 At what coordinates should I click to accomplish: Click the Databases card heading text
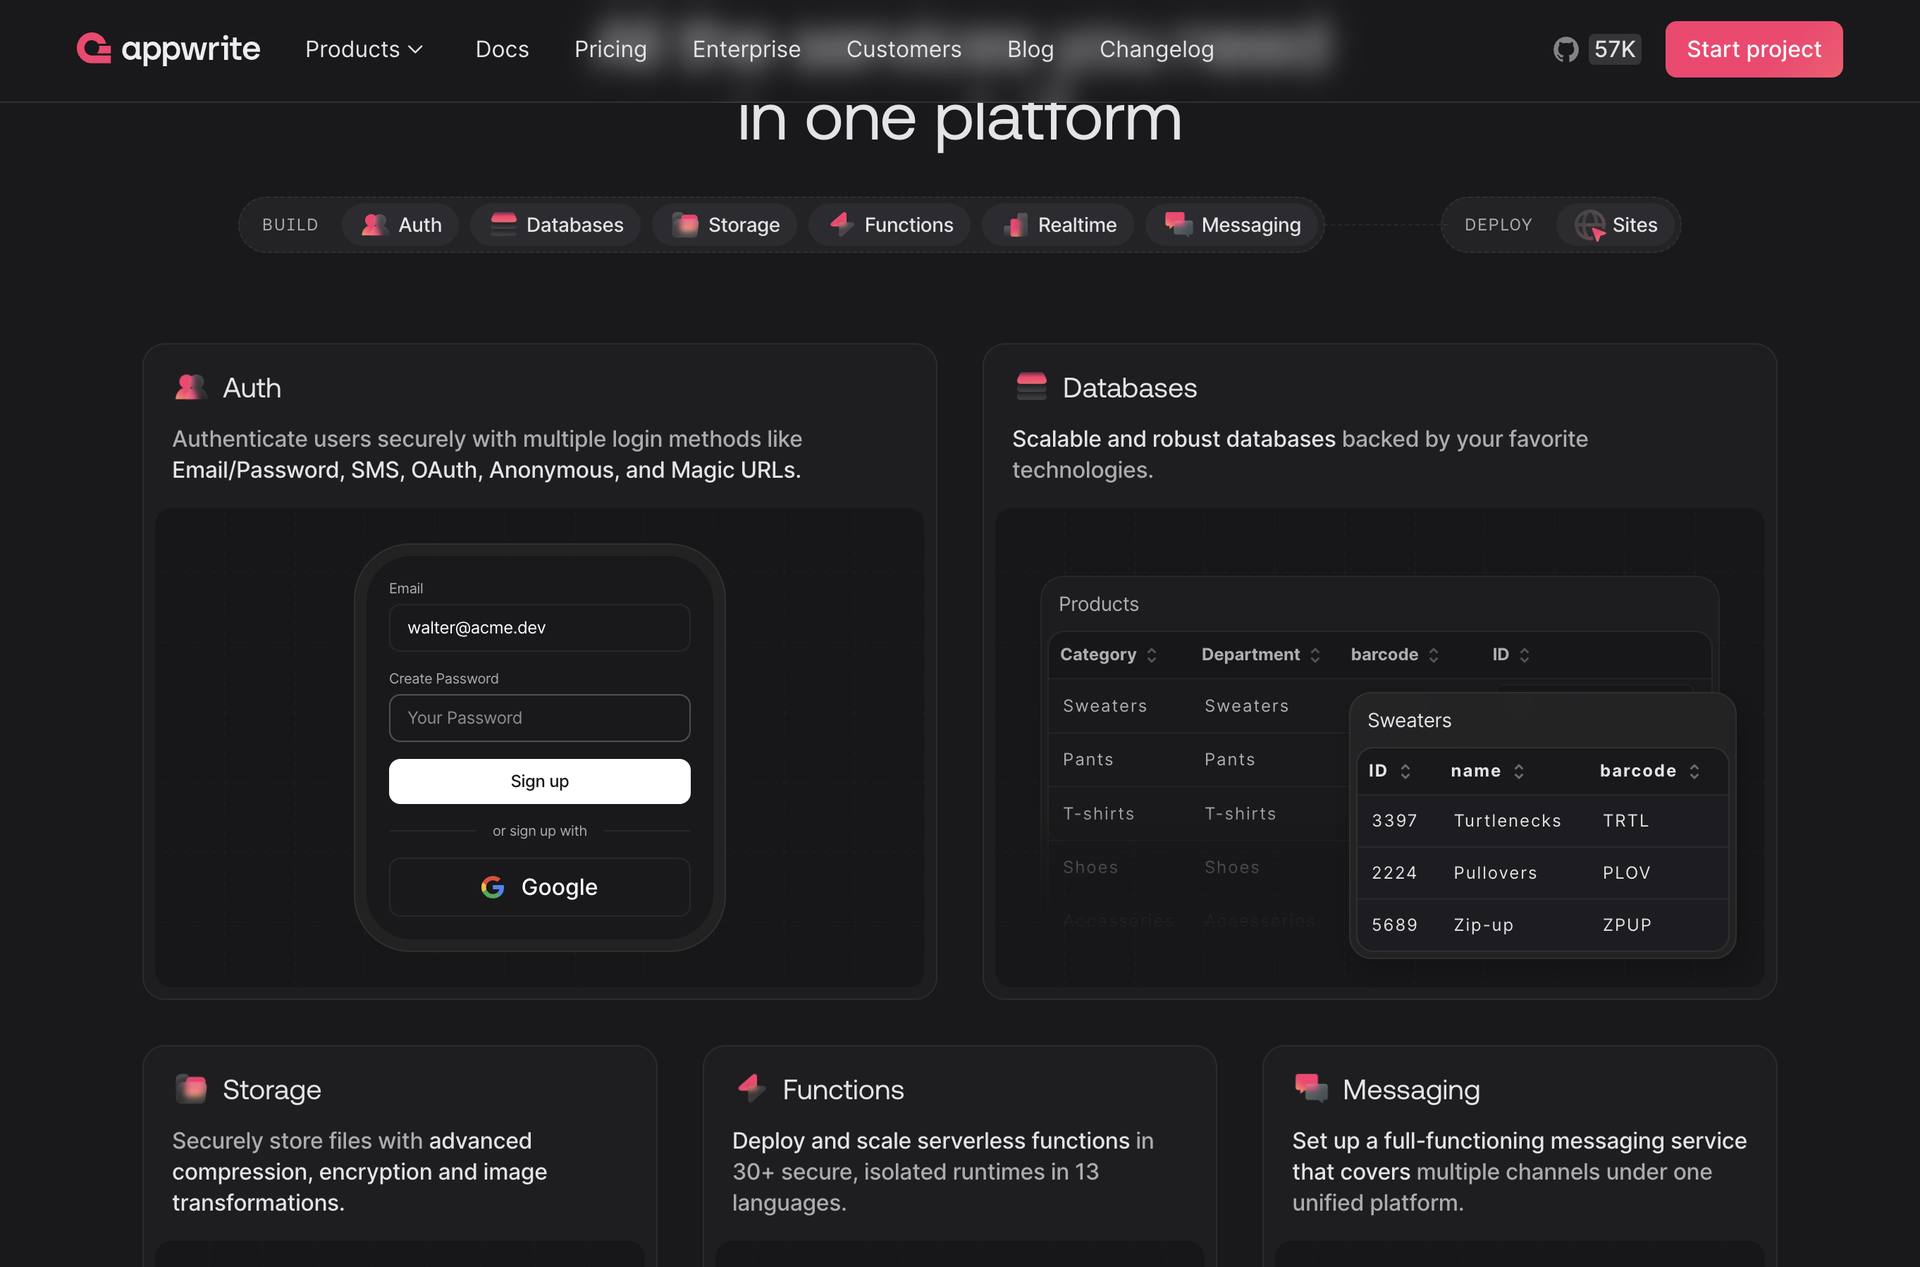tap(1129, 387)
